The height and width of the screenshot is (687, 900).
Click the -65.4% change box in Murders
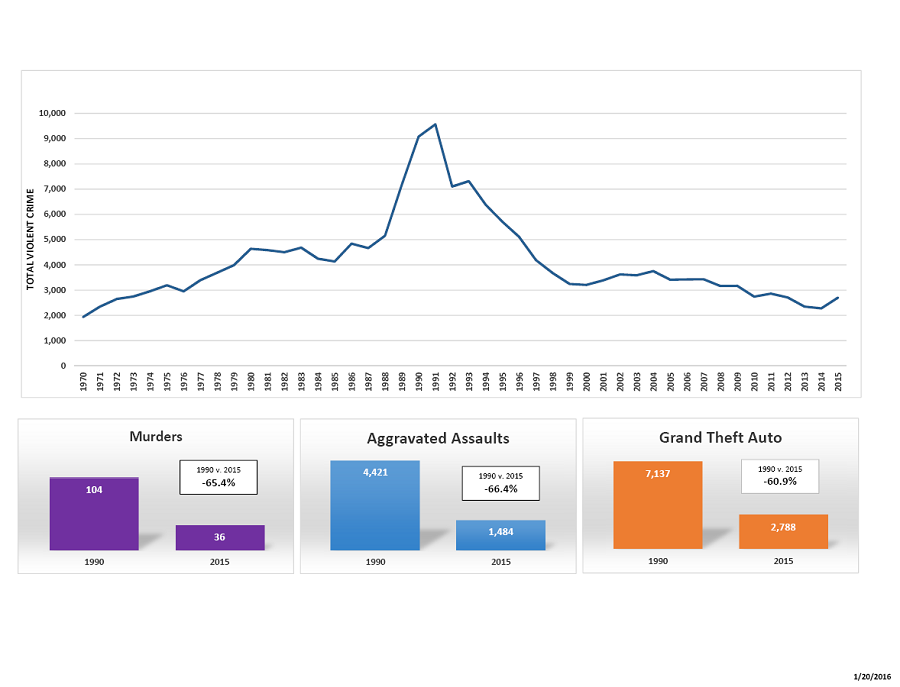click(218, 477)
